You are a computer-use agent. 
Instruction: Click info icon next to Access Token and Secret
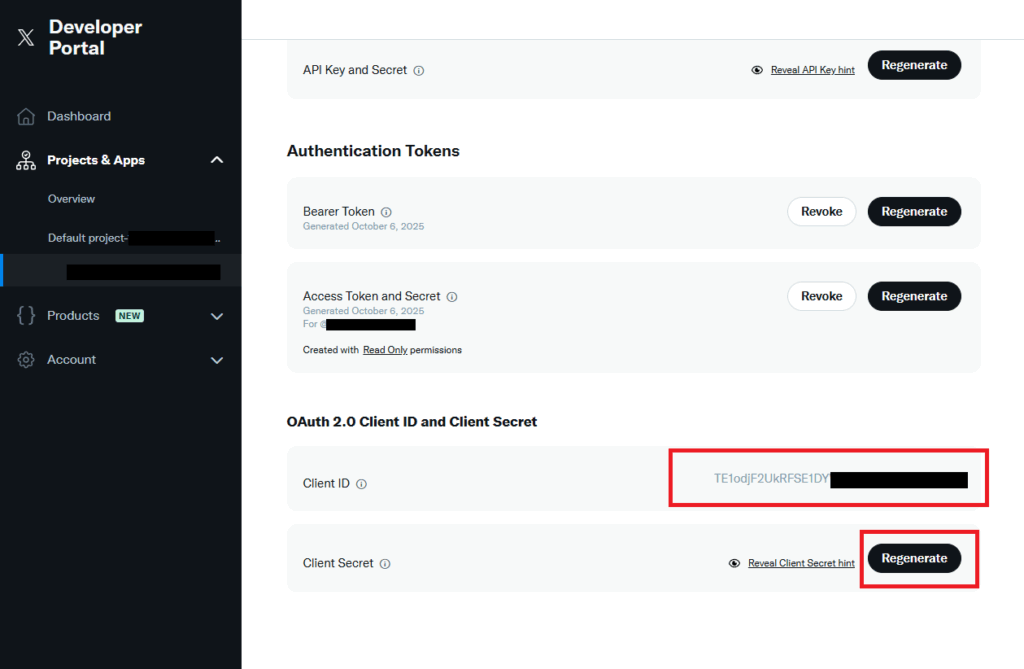point(452,297)
